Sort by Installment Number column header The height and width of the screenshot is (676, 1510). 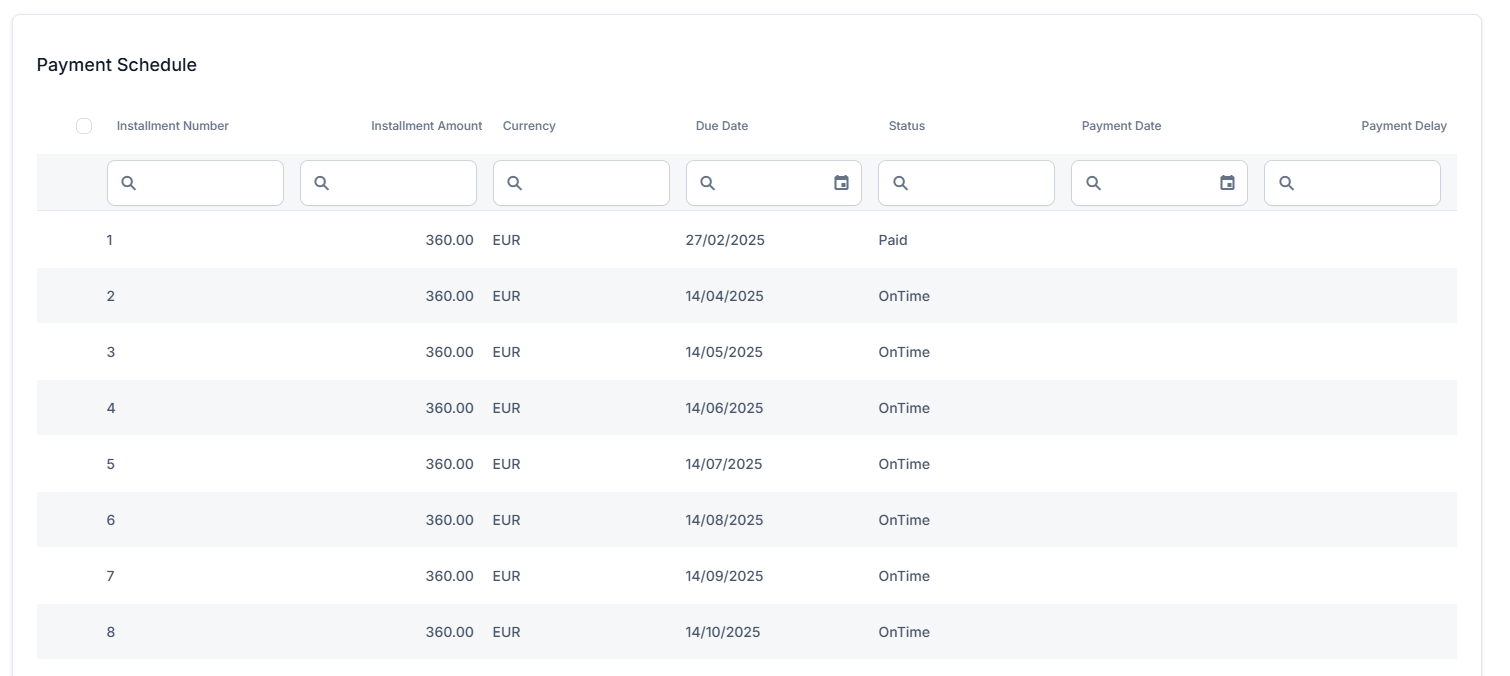pos(173,126)
